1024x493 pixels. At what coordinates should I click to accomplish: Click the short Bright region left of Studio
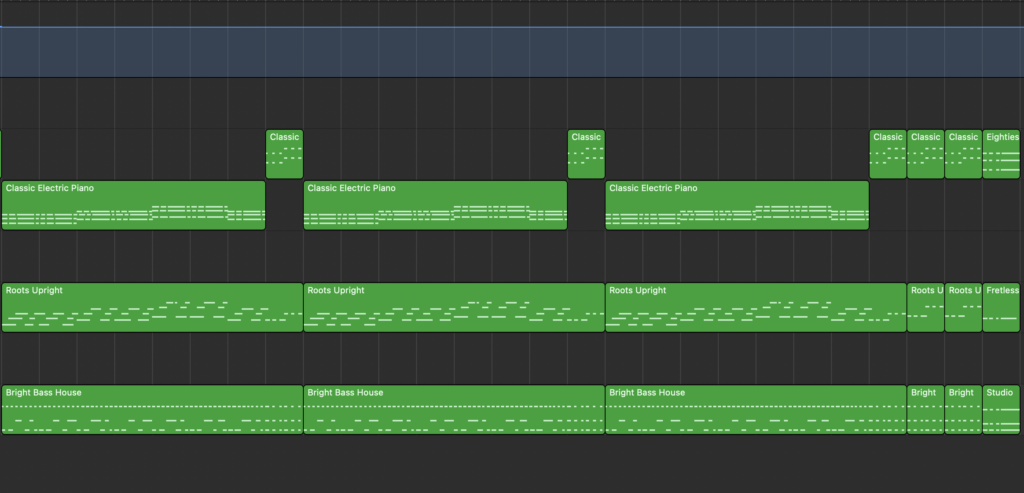tap(963, 410)
